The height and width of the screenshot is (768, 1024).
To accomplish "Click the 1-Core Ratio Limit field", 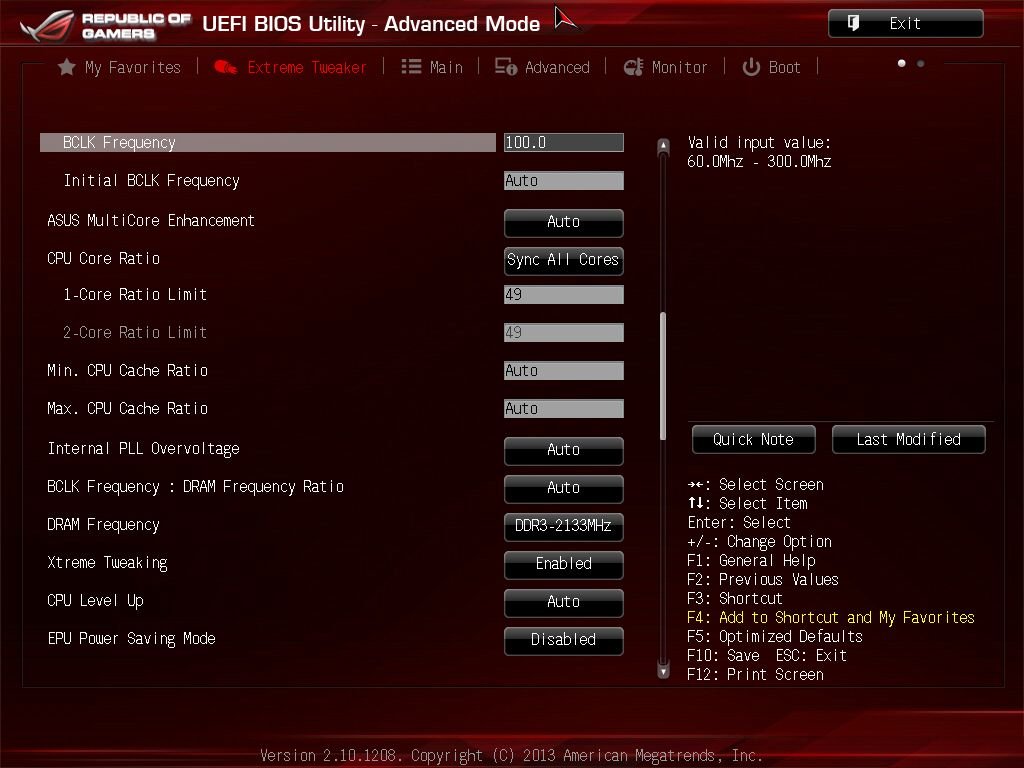I will pos(564,295).
